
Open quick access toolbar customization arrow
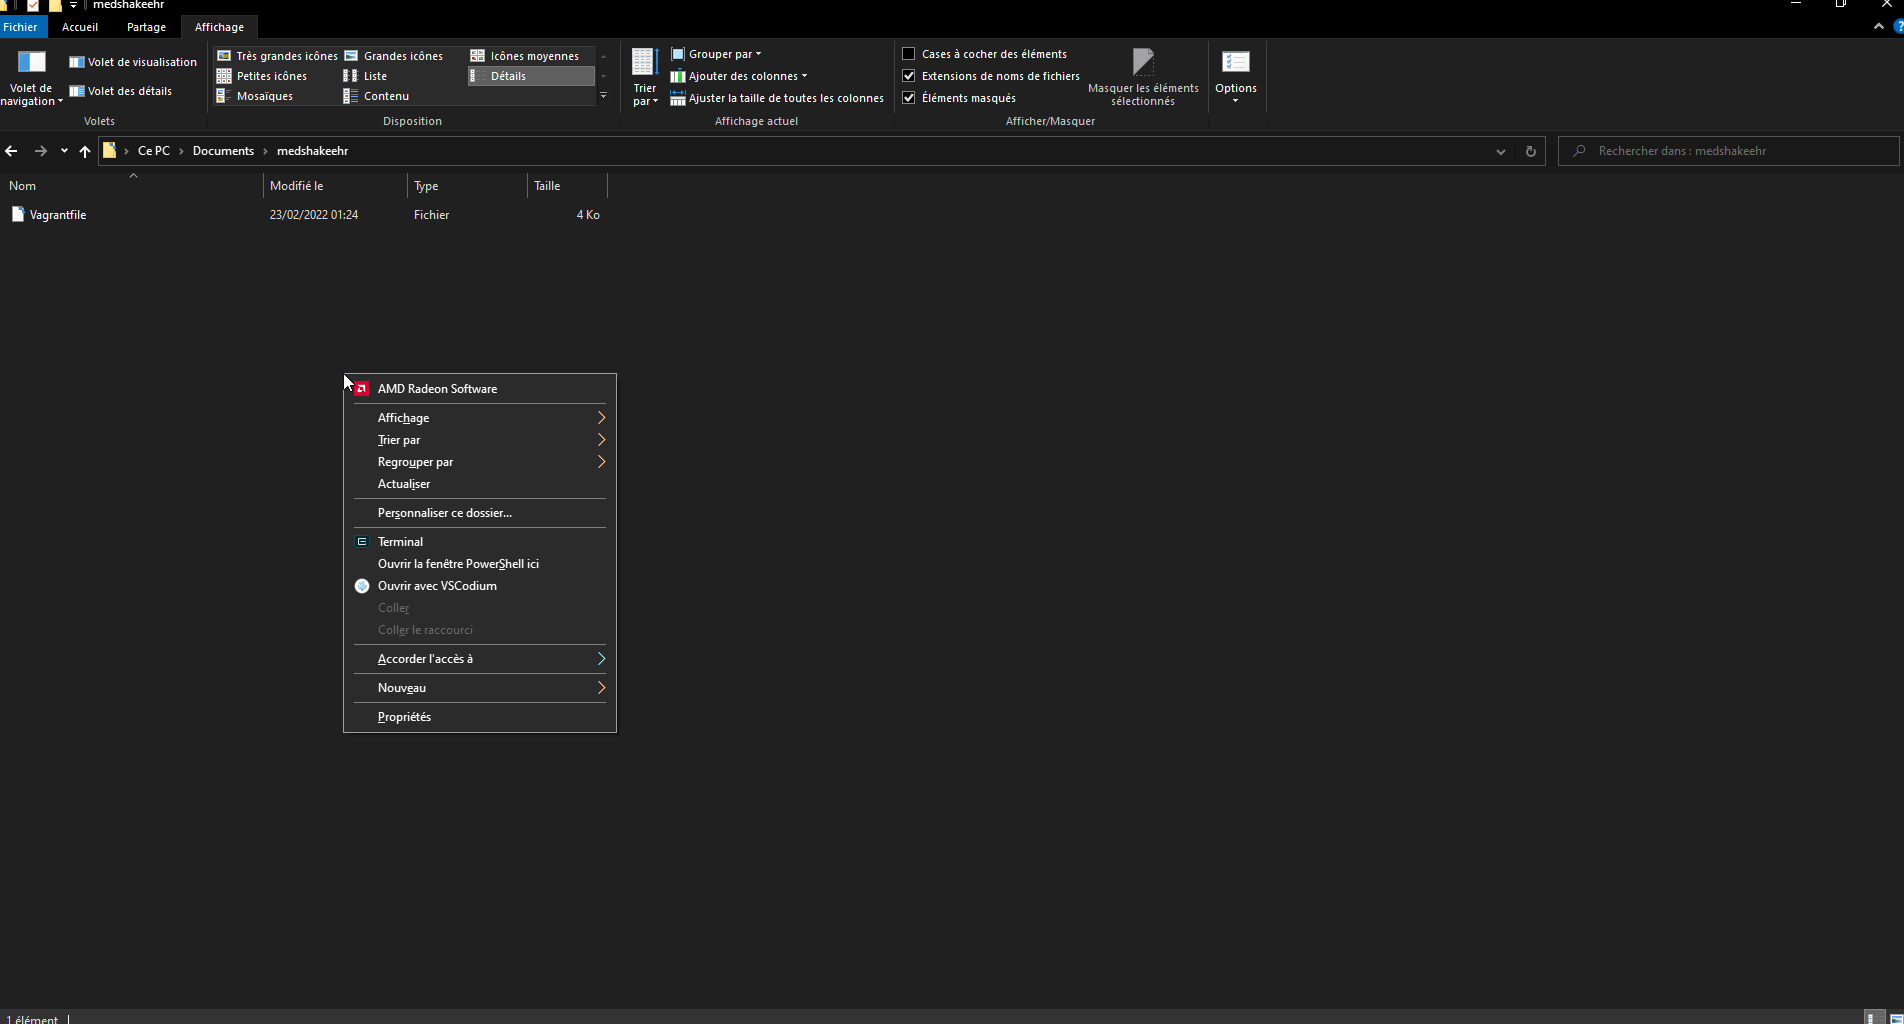click(73, 6)
